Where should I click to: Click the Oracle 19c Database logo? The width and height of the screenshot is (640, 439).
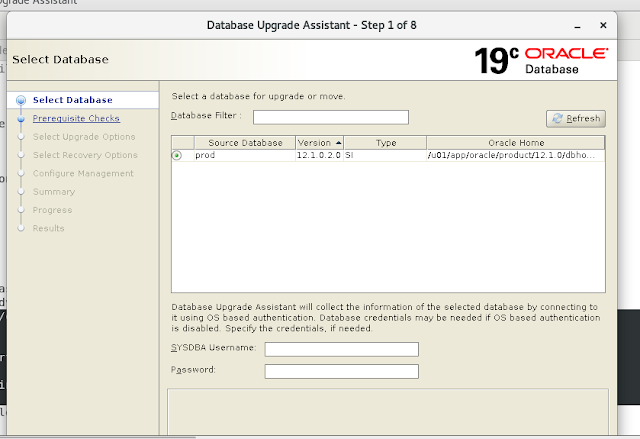point(541,60)
